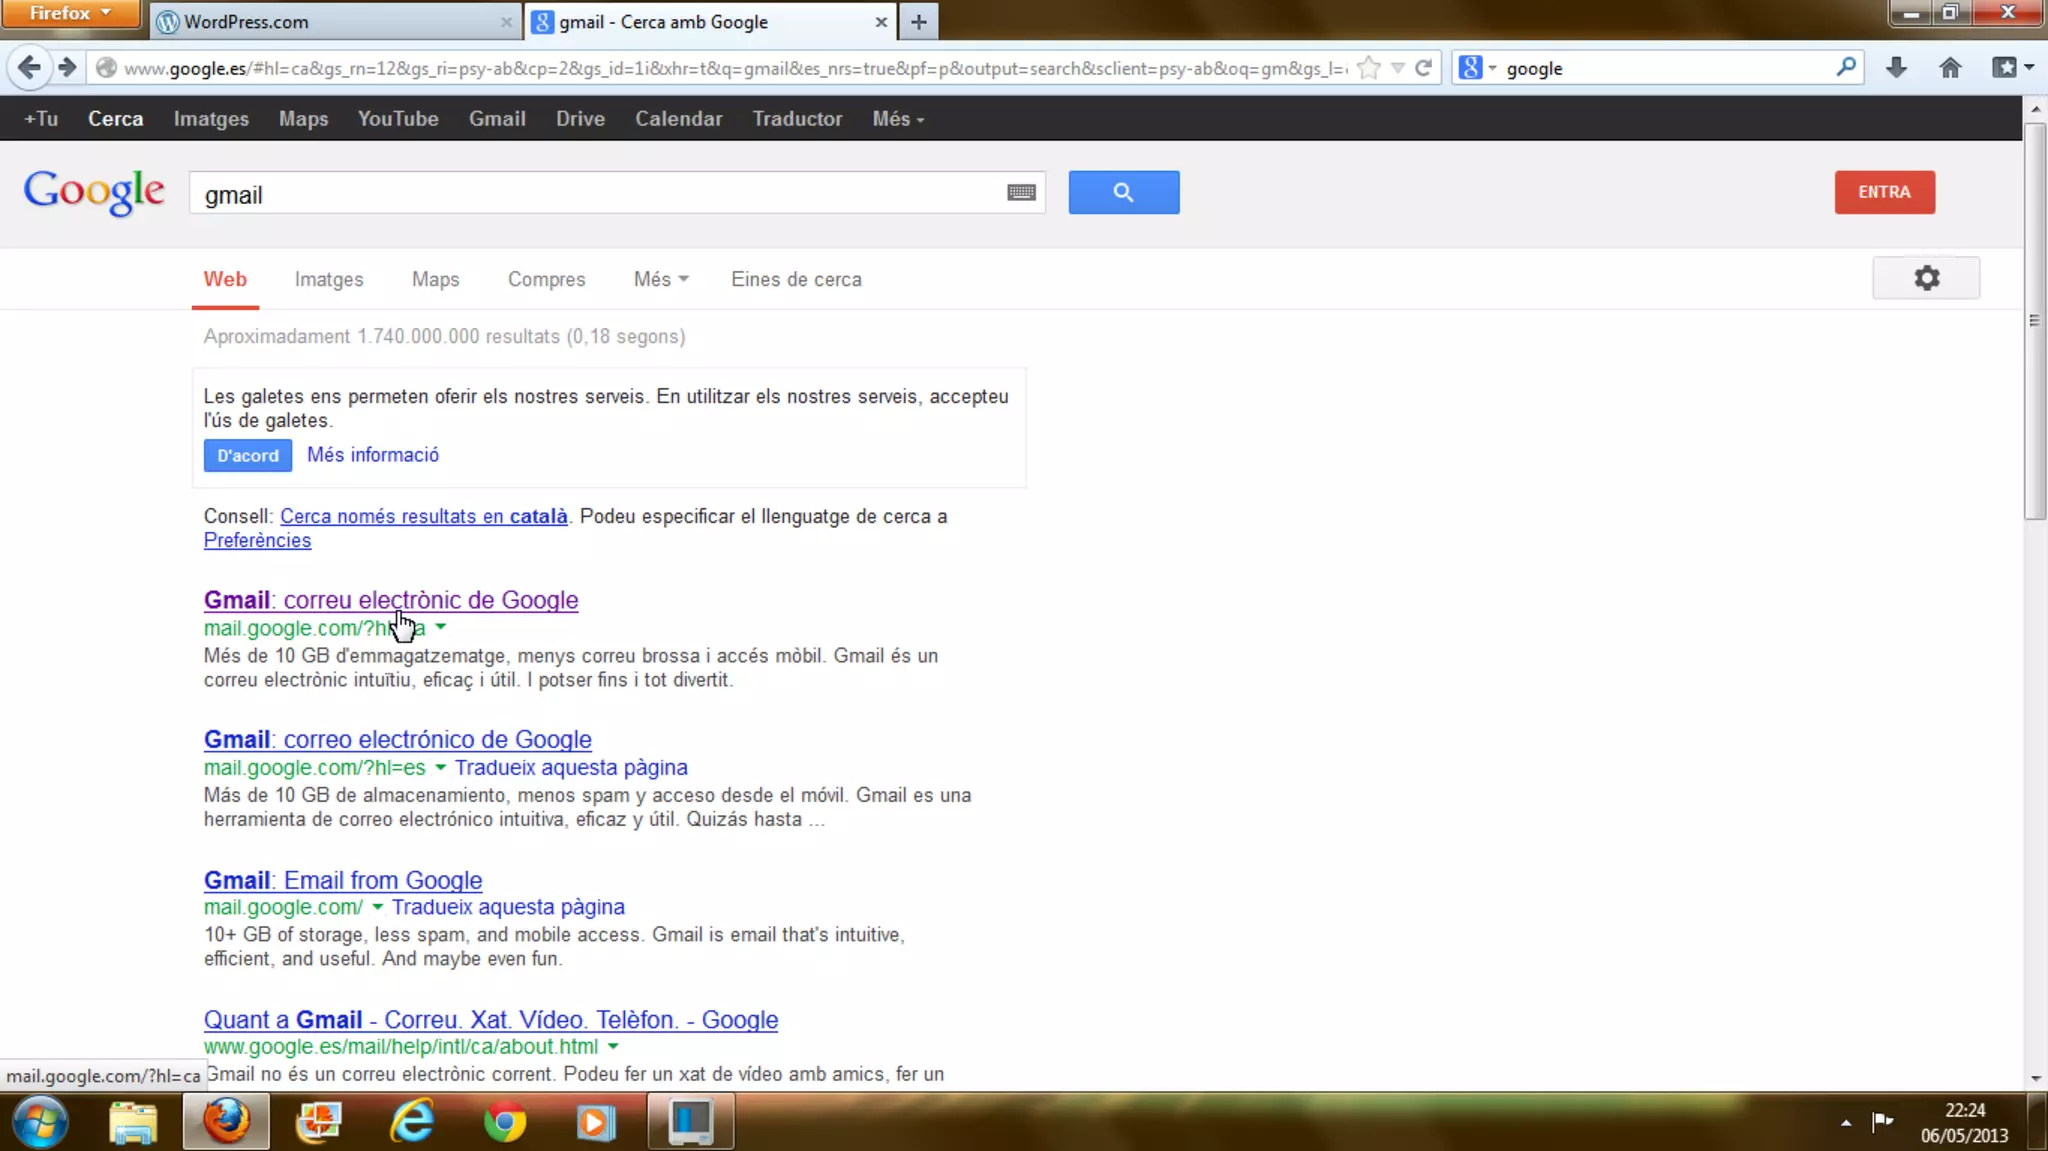Open the bookmarks toolbar icon

click(x=2004, y=68)
